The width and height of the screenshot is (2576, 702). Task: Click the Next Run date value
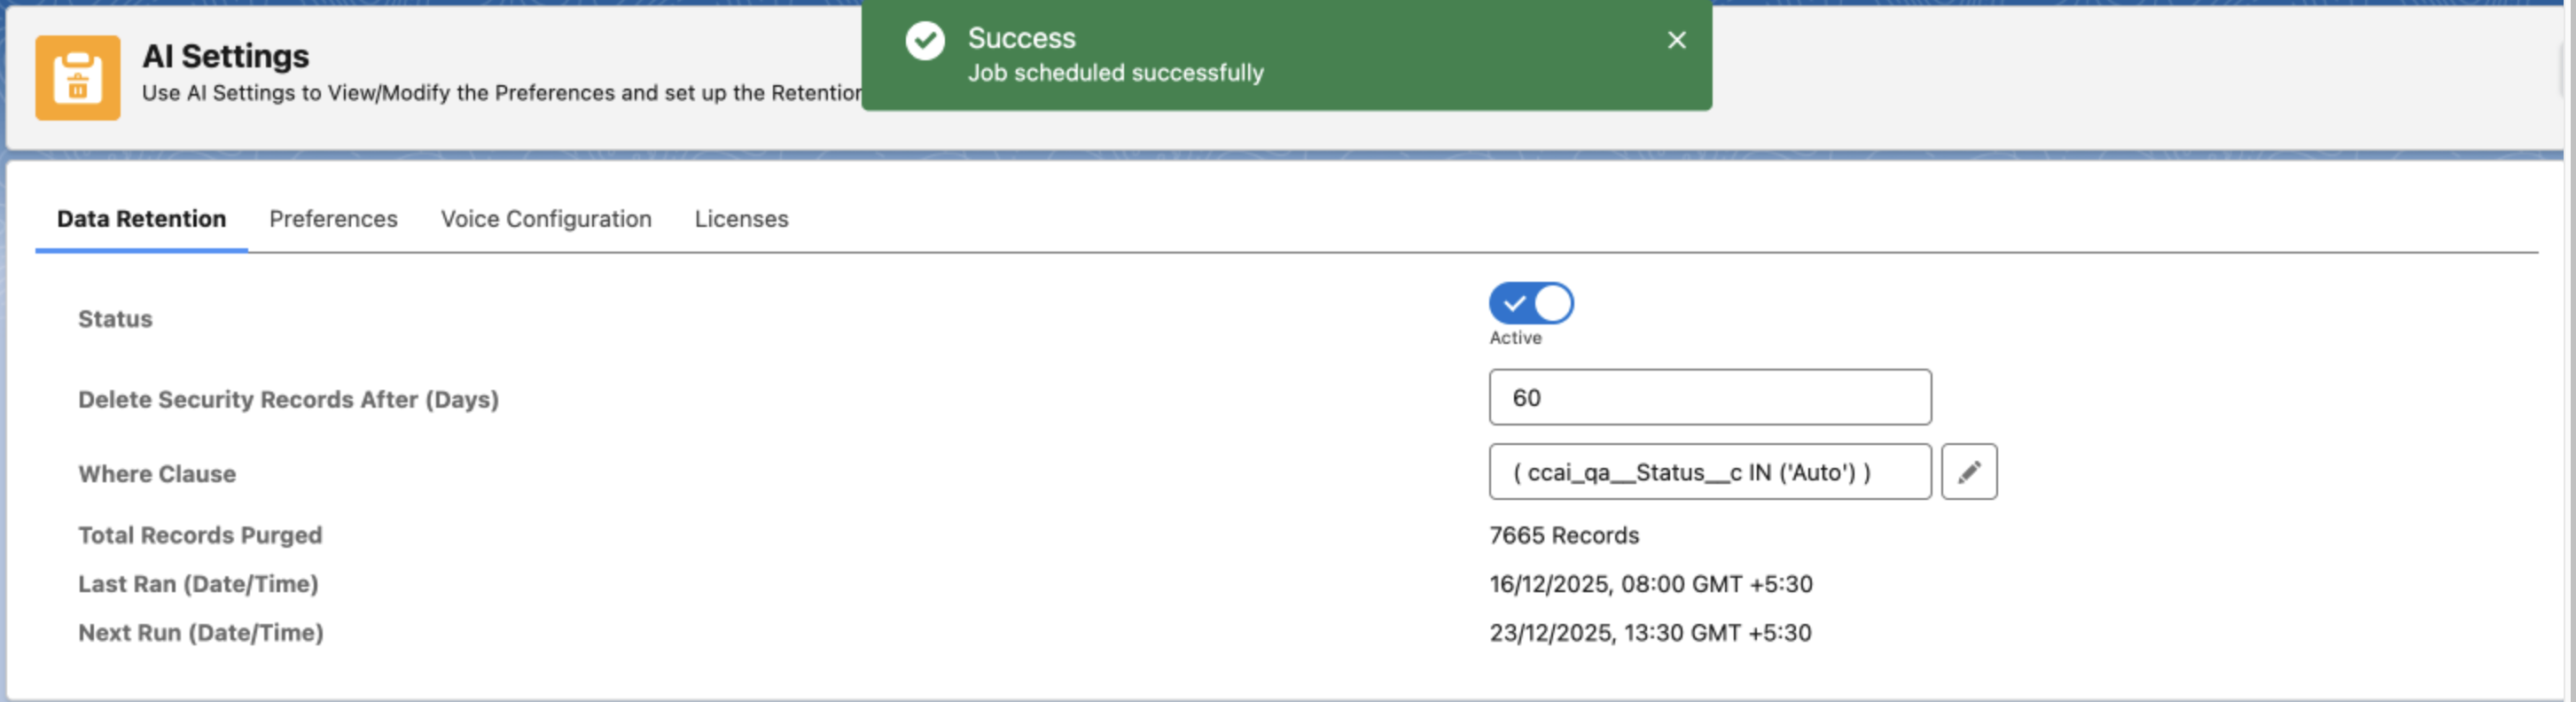[x=1650, y=633]
